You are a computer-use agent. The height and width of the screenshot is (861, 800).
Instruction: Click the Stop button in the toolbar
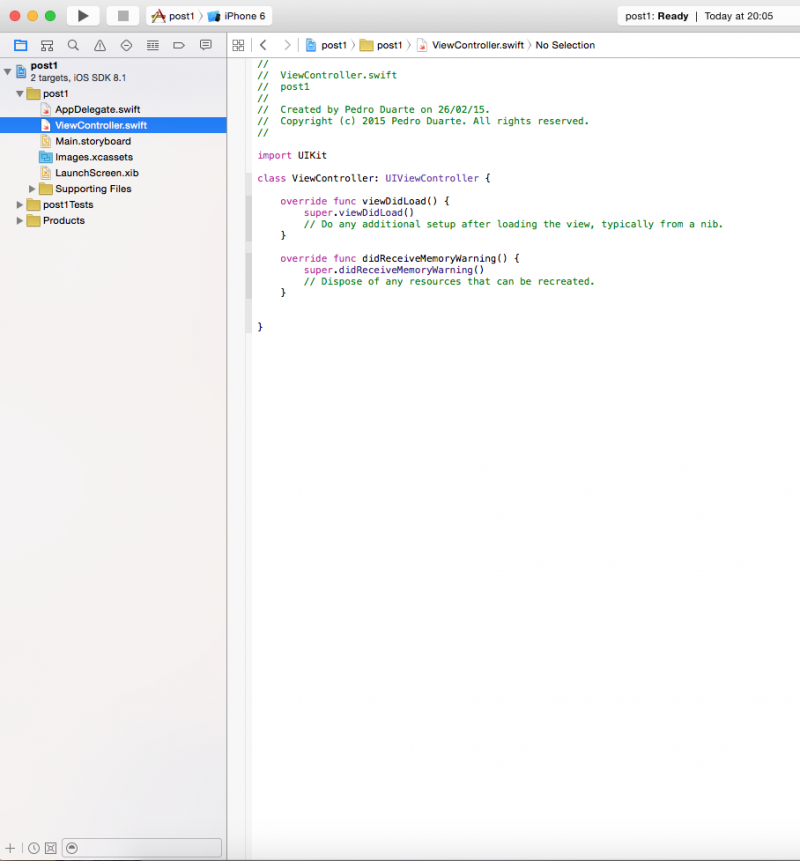123,16
